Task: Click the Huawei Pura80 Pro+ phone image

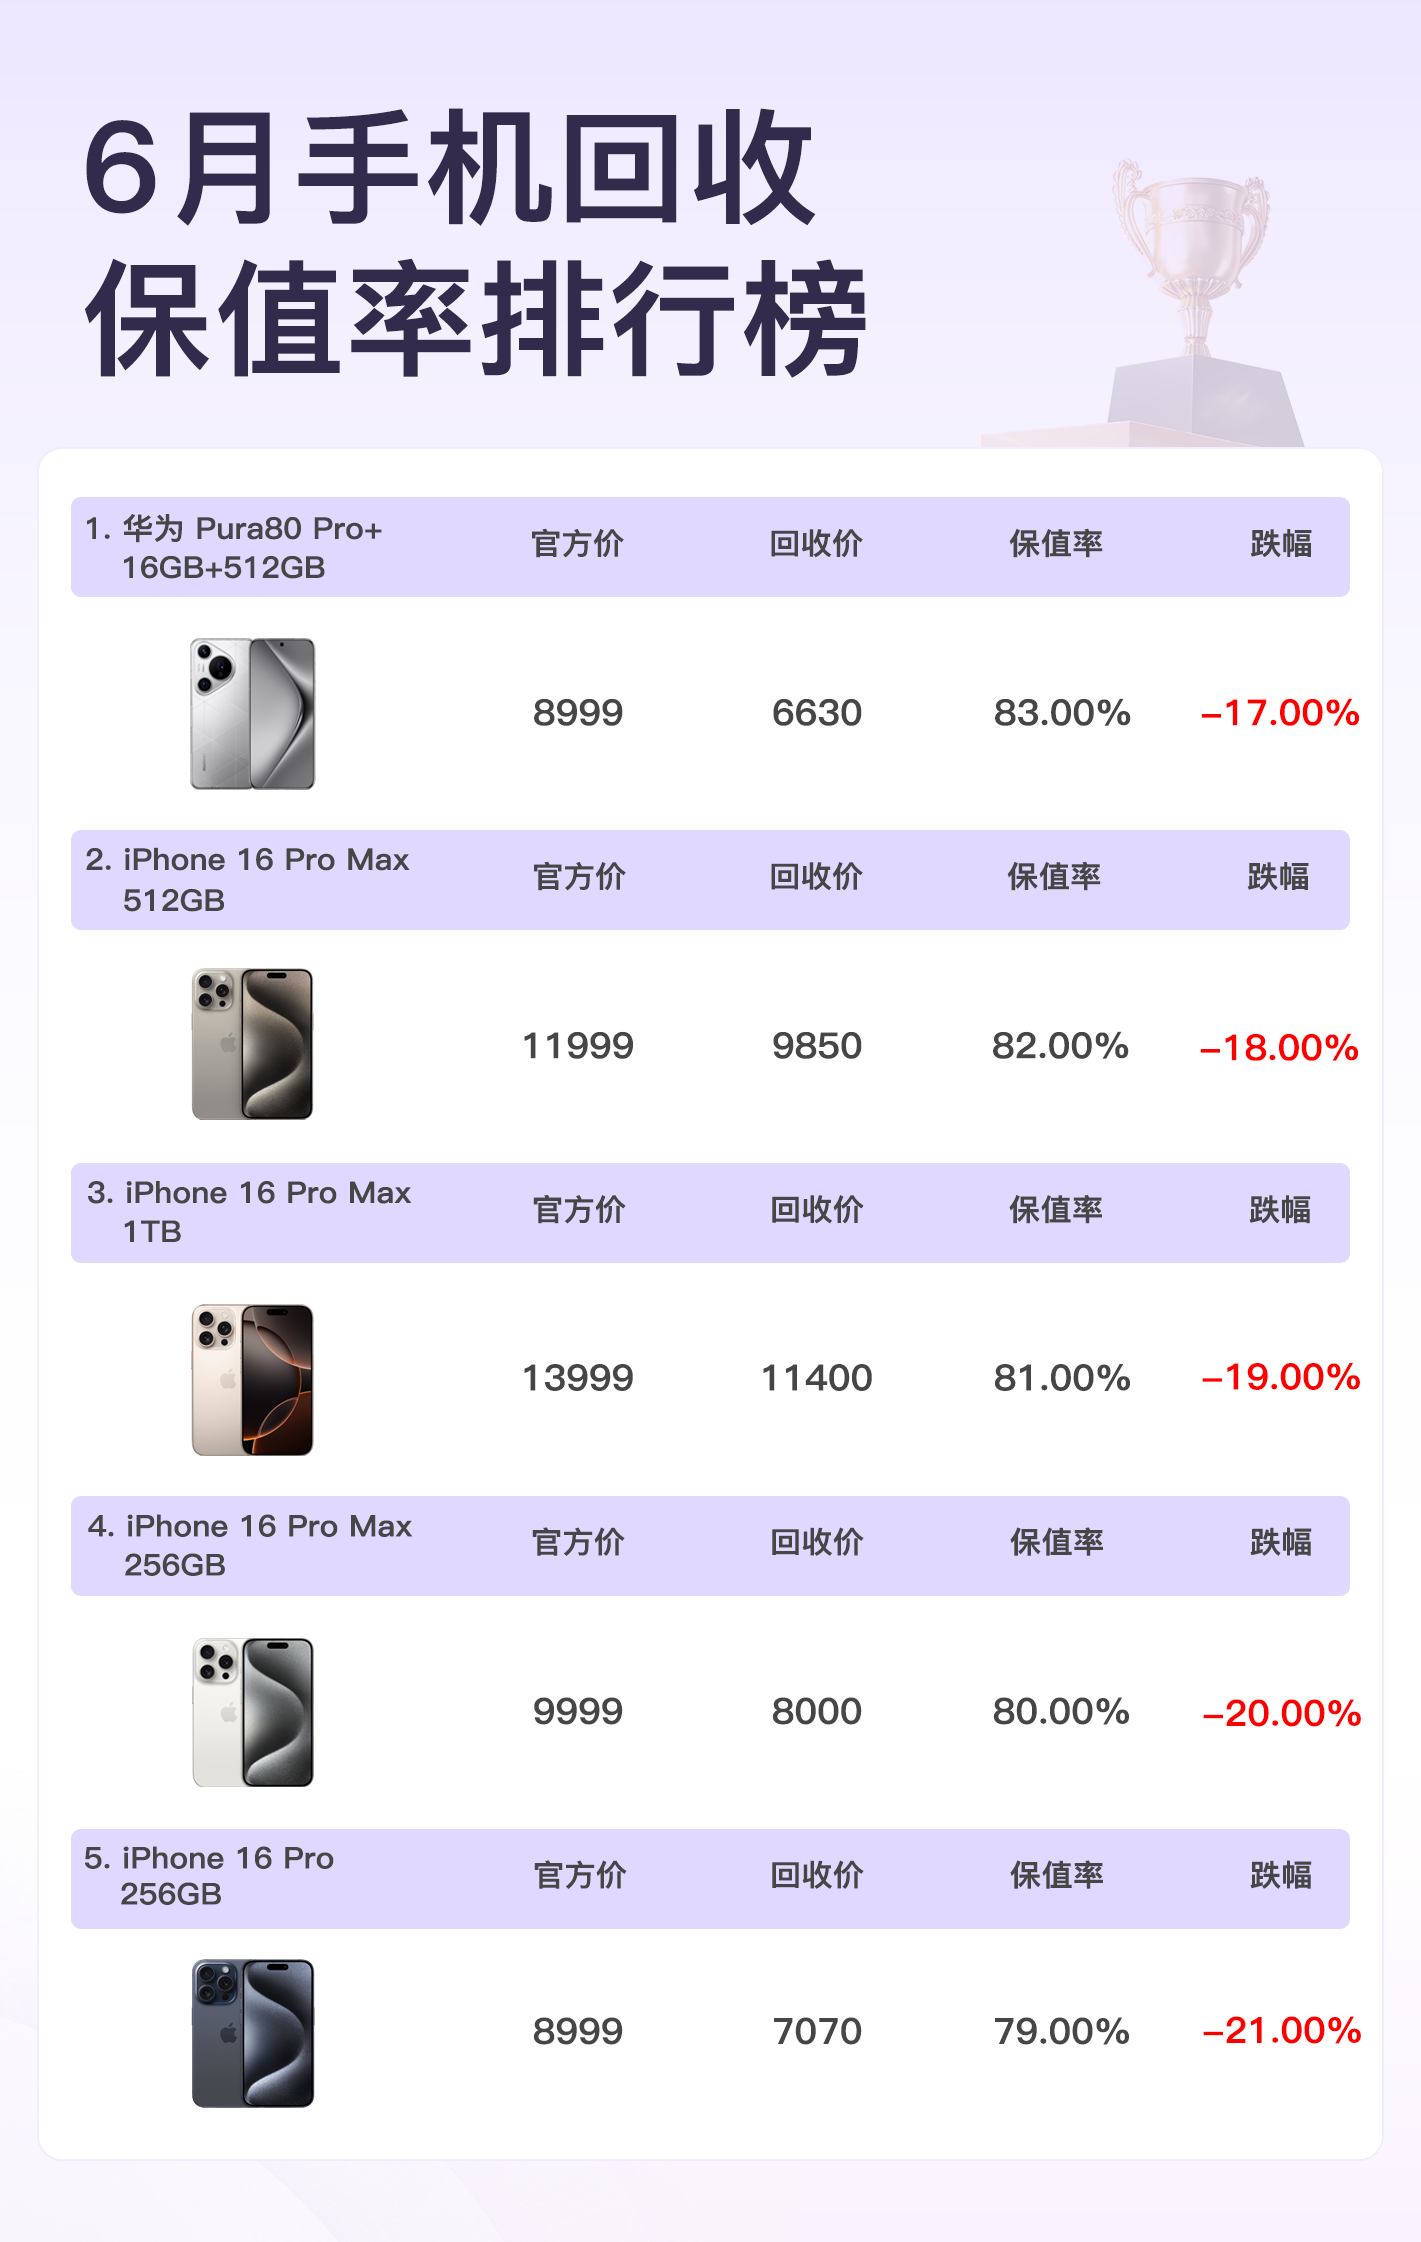Action: (x=253, y=713)
